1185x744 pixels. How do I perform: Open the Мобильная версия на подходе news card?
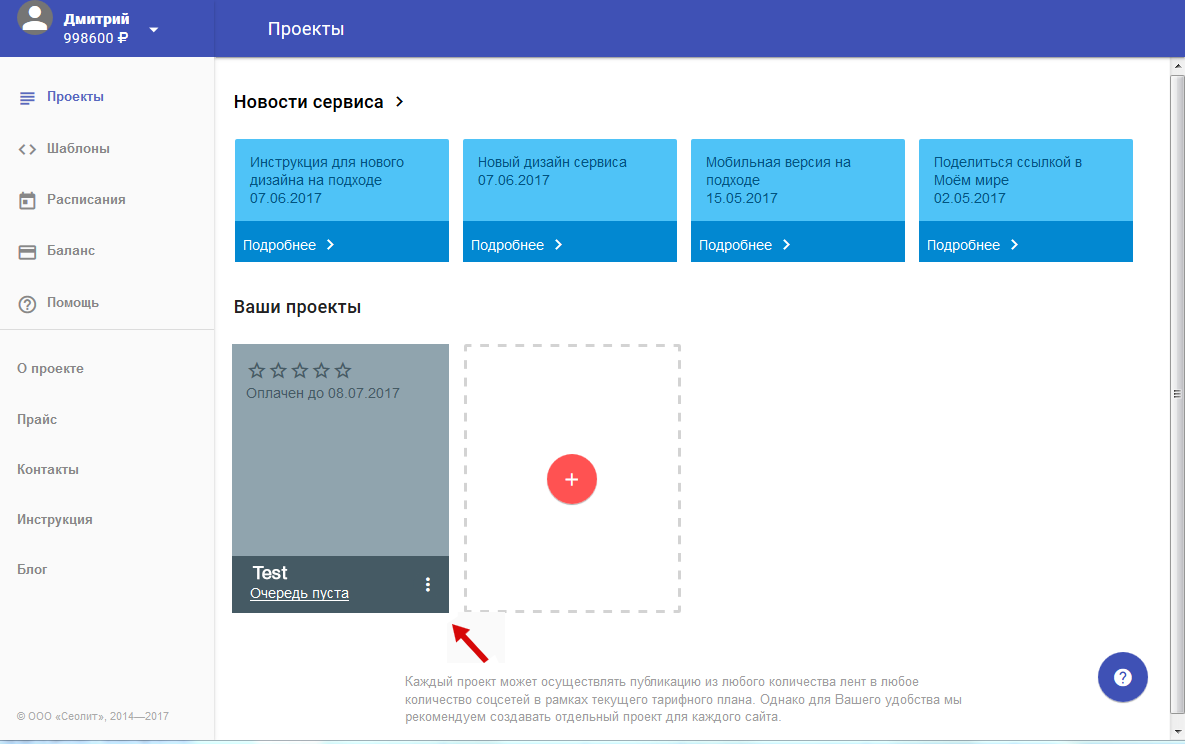[797, 180]
